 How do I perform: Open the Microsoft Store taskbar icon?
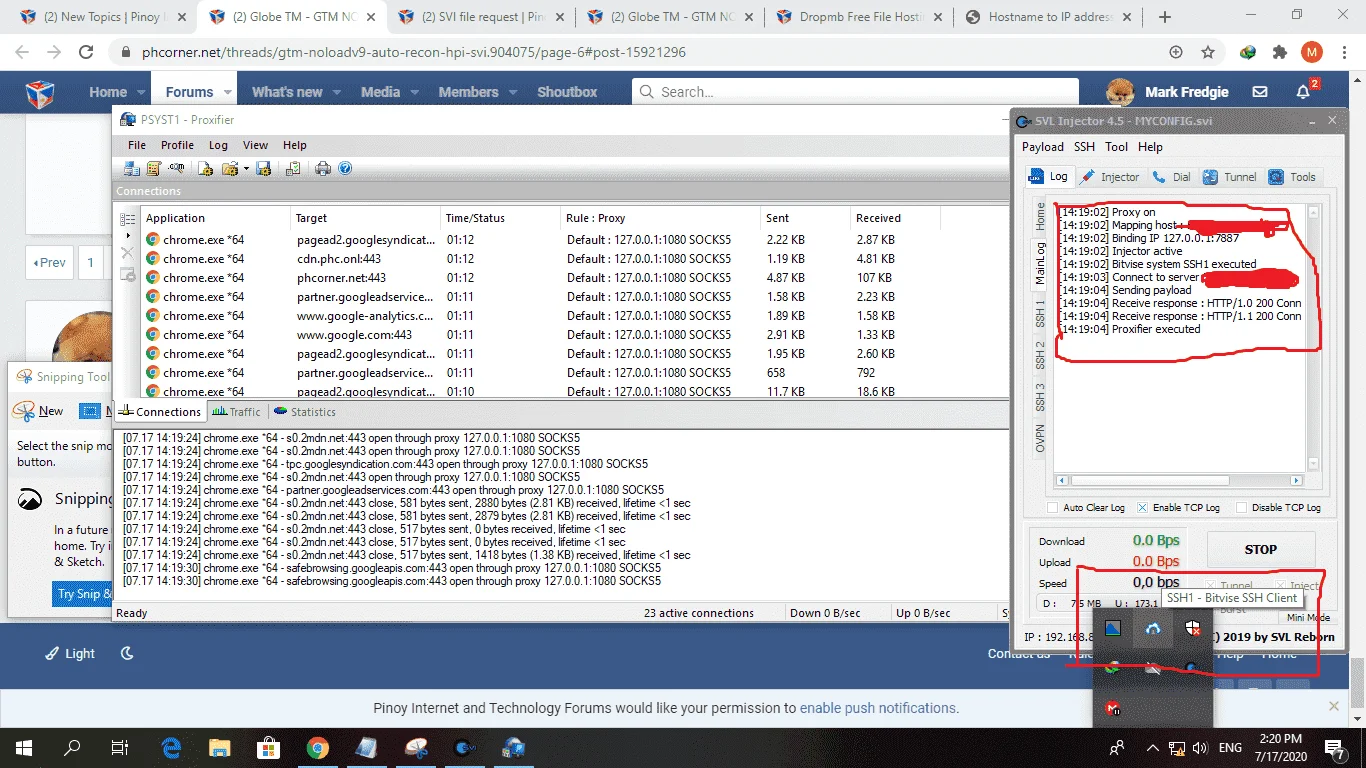(269, 747)
